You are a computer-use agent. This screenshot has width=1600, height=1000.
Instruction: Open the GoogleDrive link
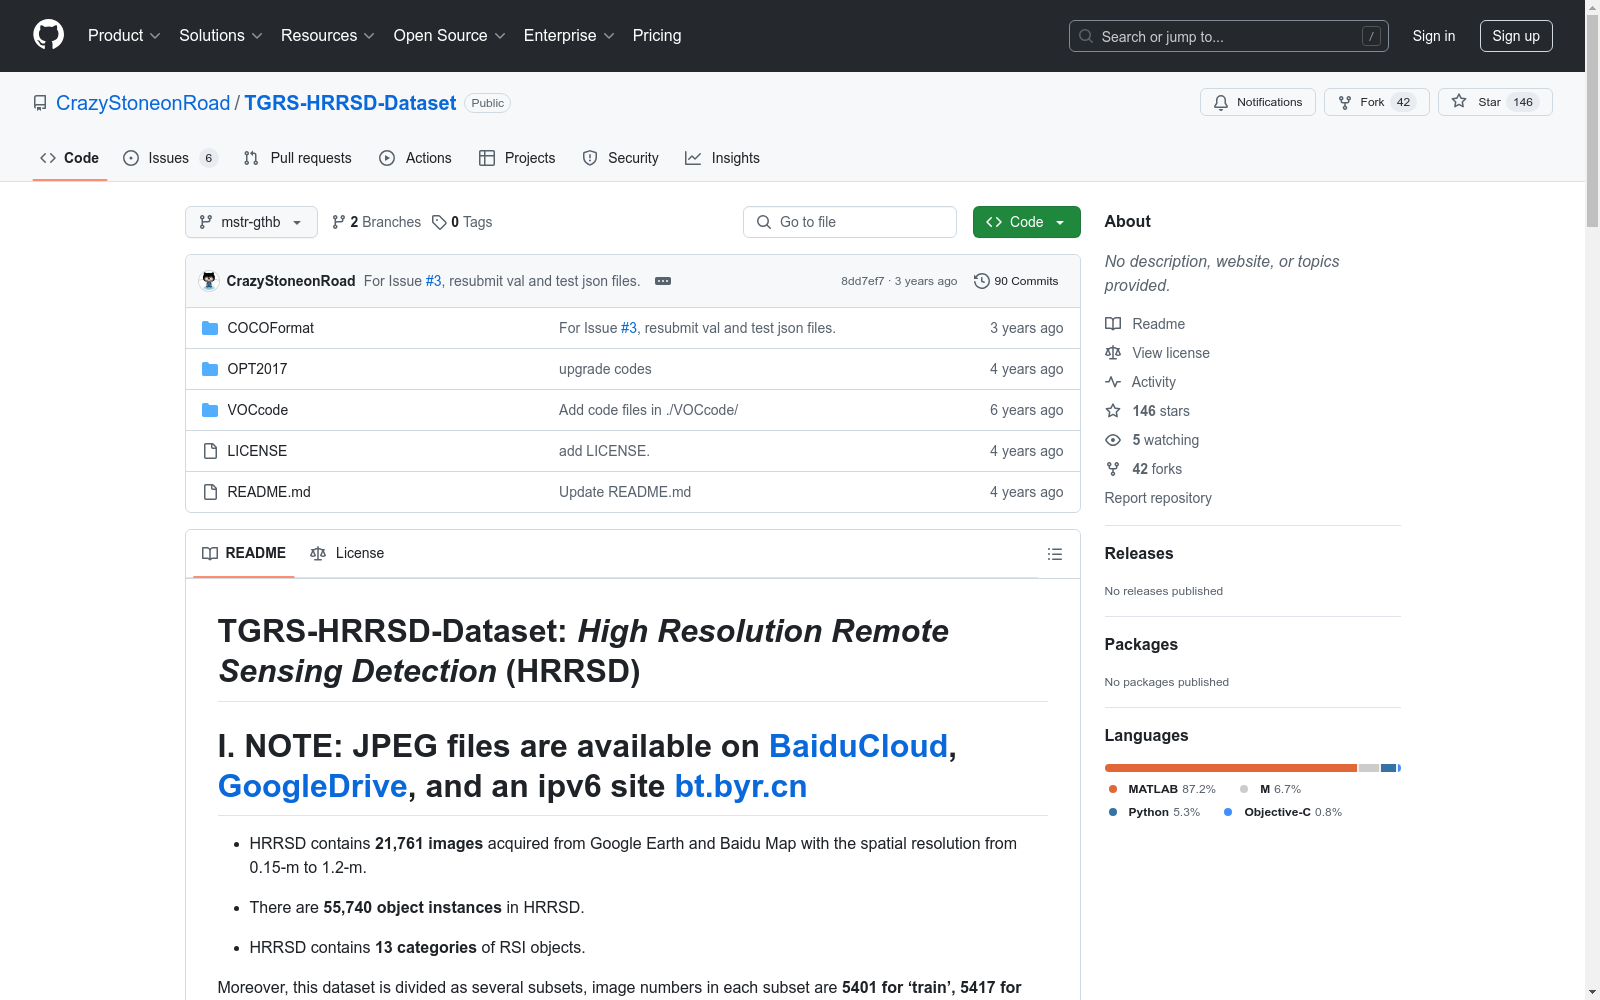313,786
